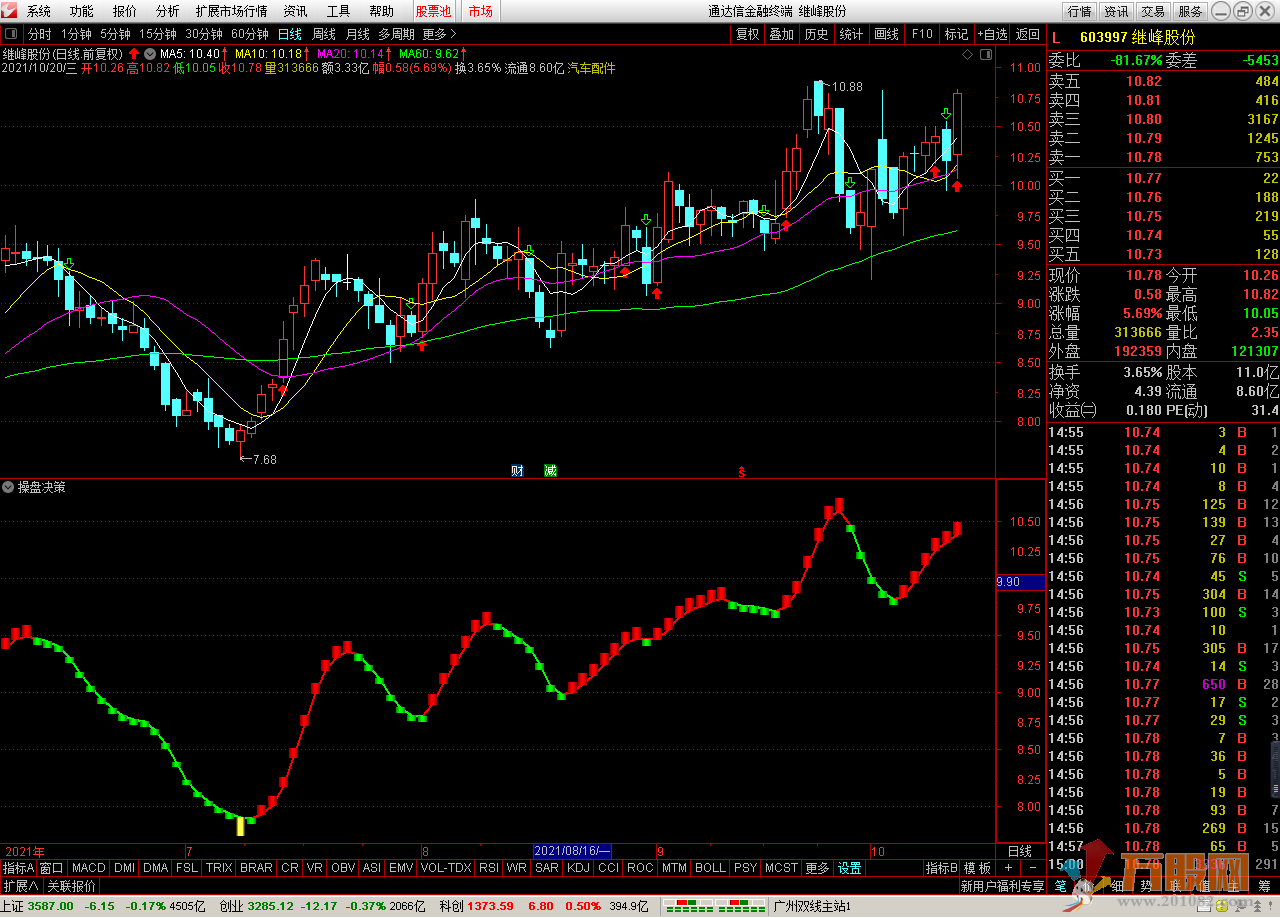Open the 模板 template selector

click(x=977, y=868)
